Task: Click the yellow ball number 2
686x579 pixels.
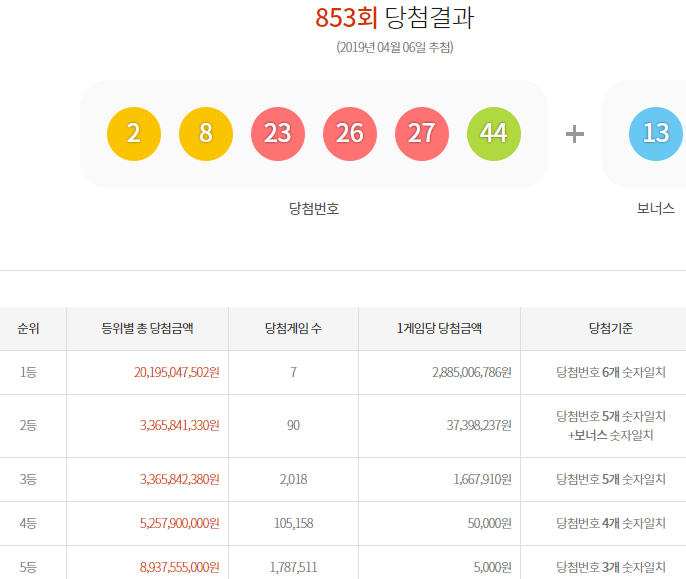Action: 134,133
